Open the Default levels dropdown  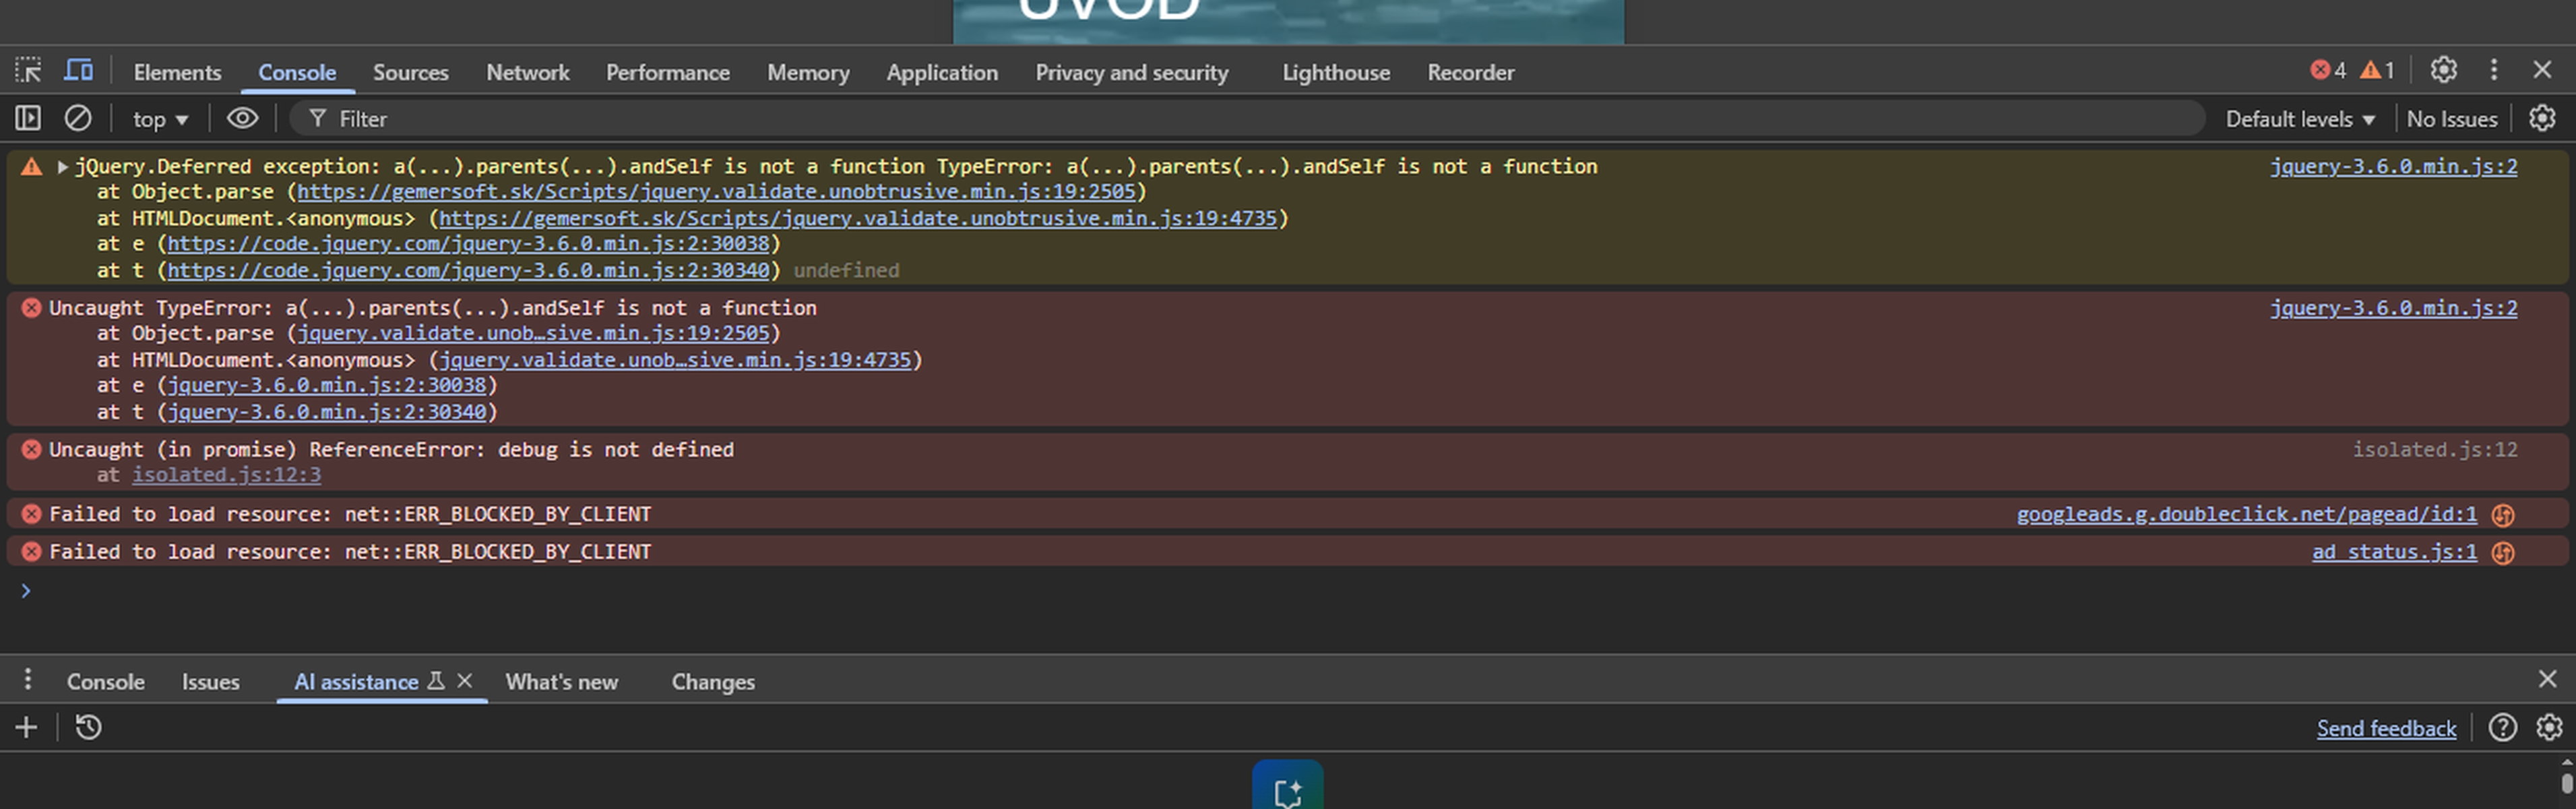tap(2299, 120)
